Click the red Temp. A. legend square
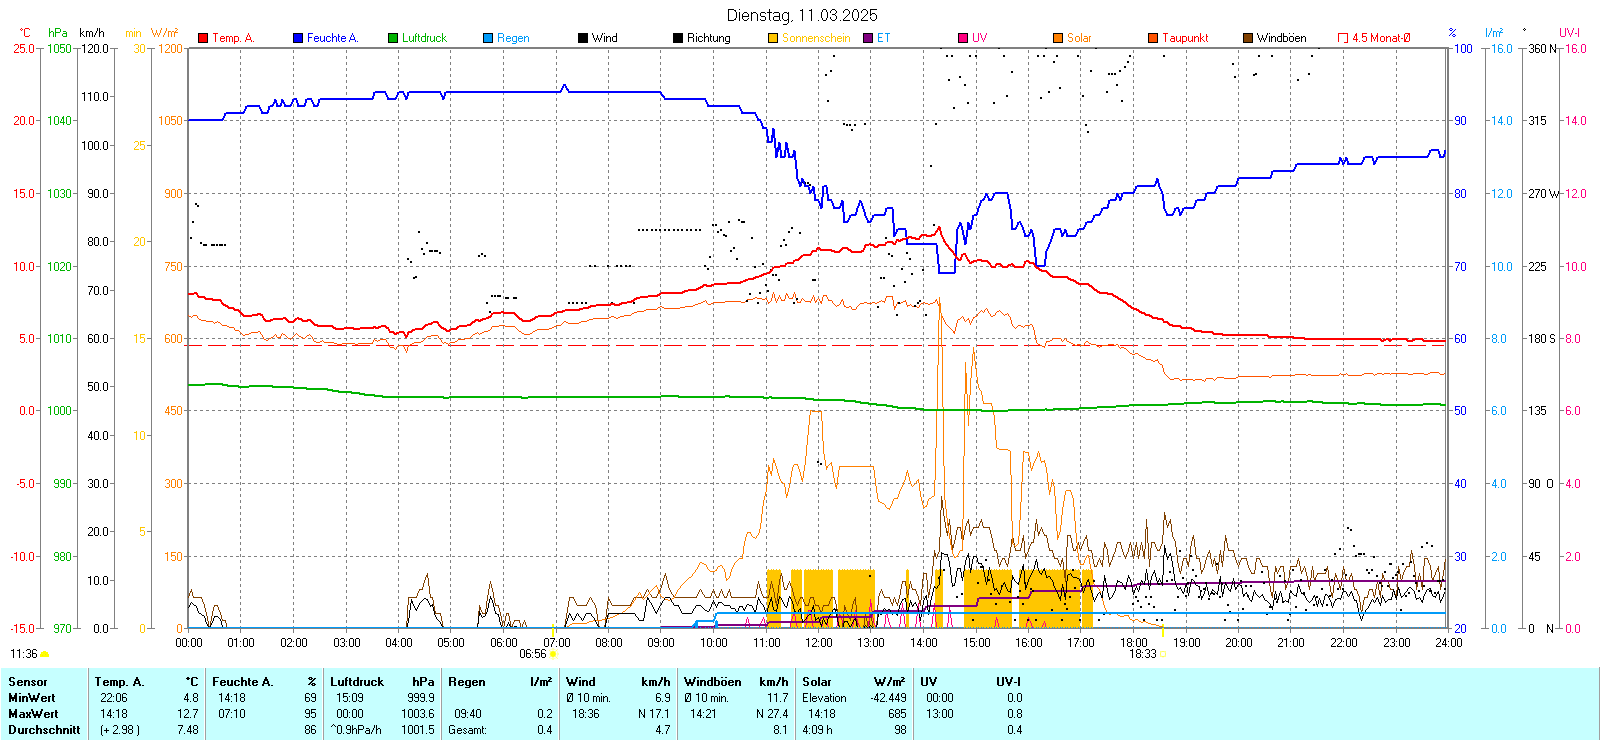The image size is (1600, 740). [x=203, y=38]
